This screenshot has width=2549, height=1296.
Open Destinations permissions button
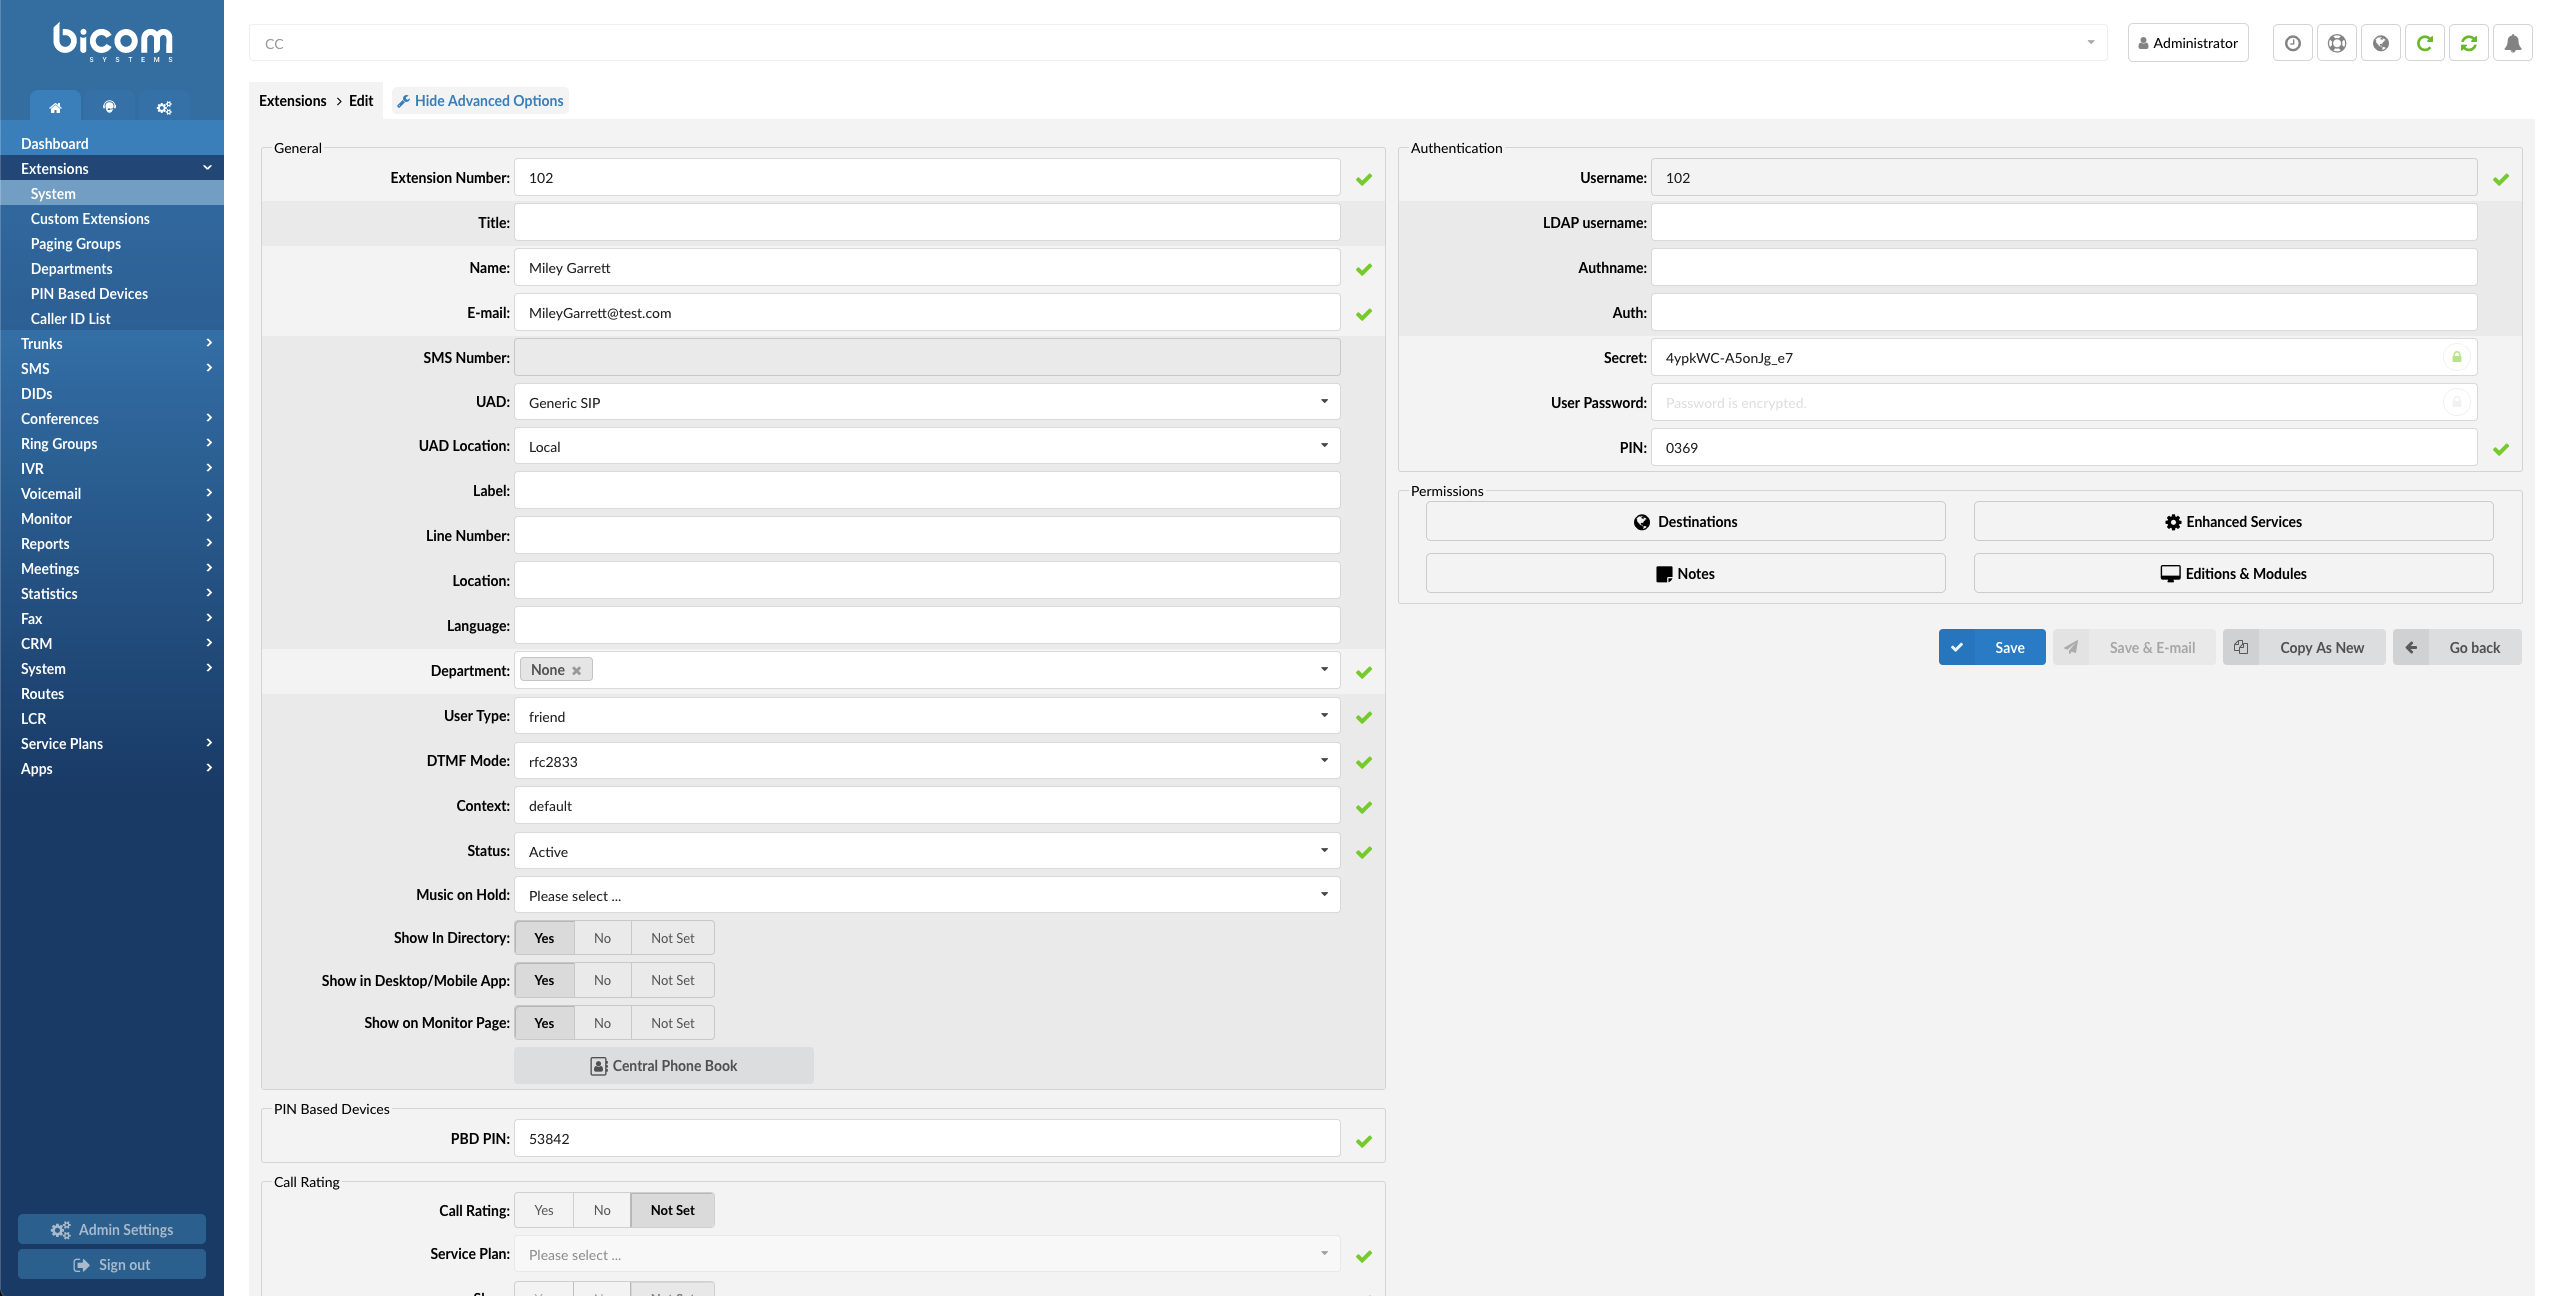1685,521
